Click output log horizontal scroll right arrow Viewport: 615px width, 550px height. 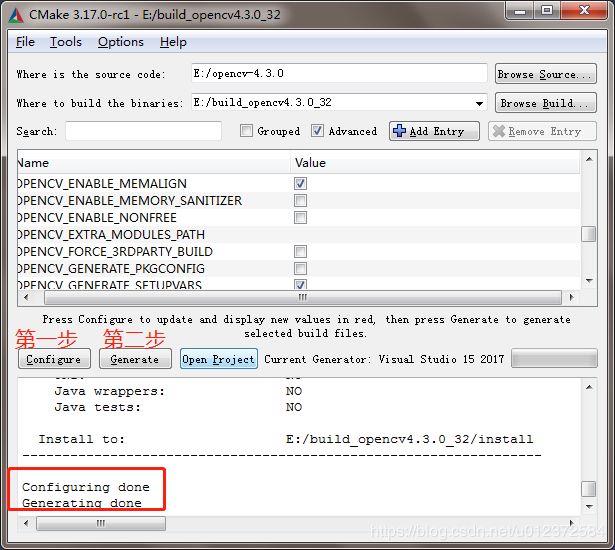[x=571, y=523]
